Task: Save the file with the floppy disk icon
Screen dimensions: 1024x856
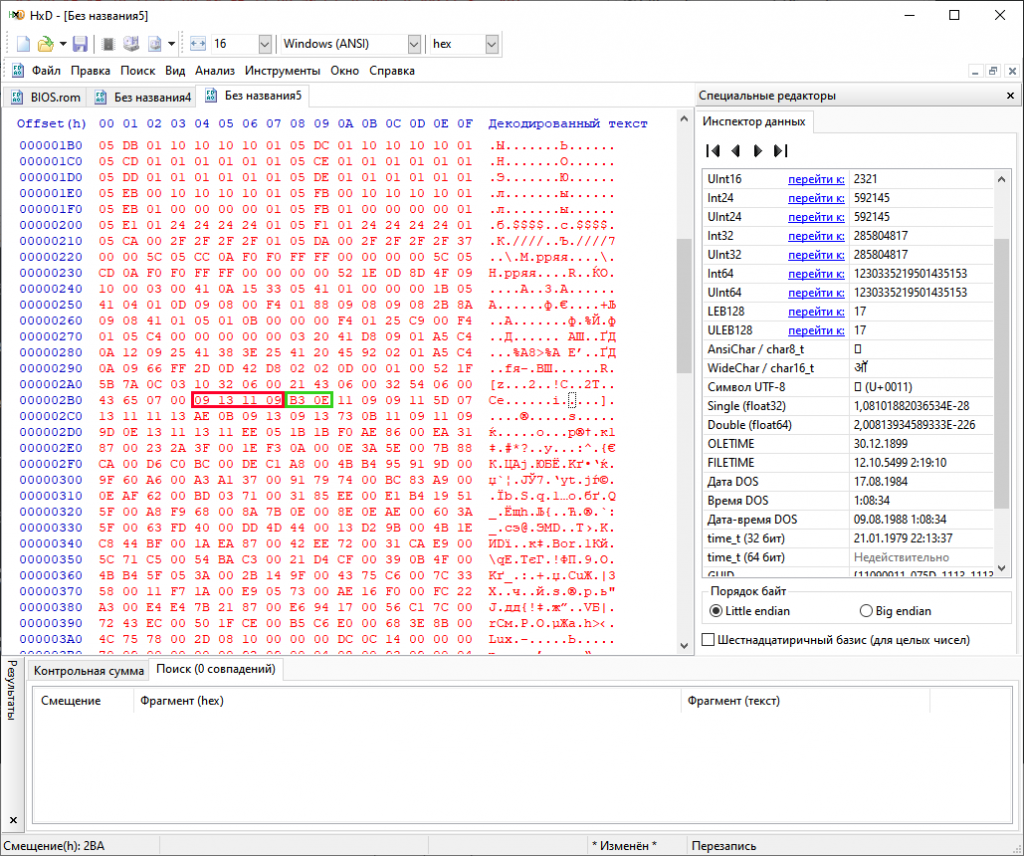Action: pyautogui.click(x=80, y=44)
